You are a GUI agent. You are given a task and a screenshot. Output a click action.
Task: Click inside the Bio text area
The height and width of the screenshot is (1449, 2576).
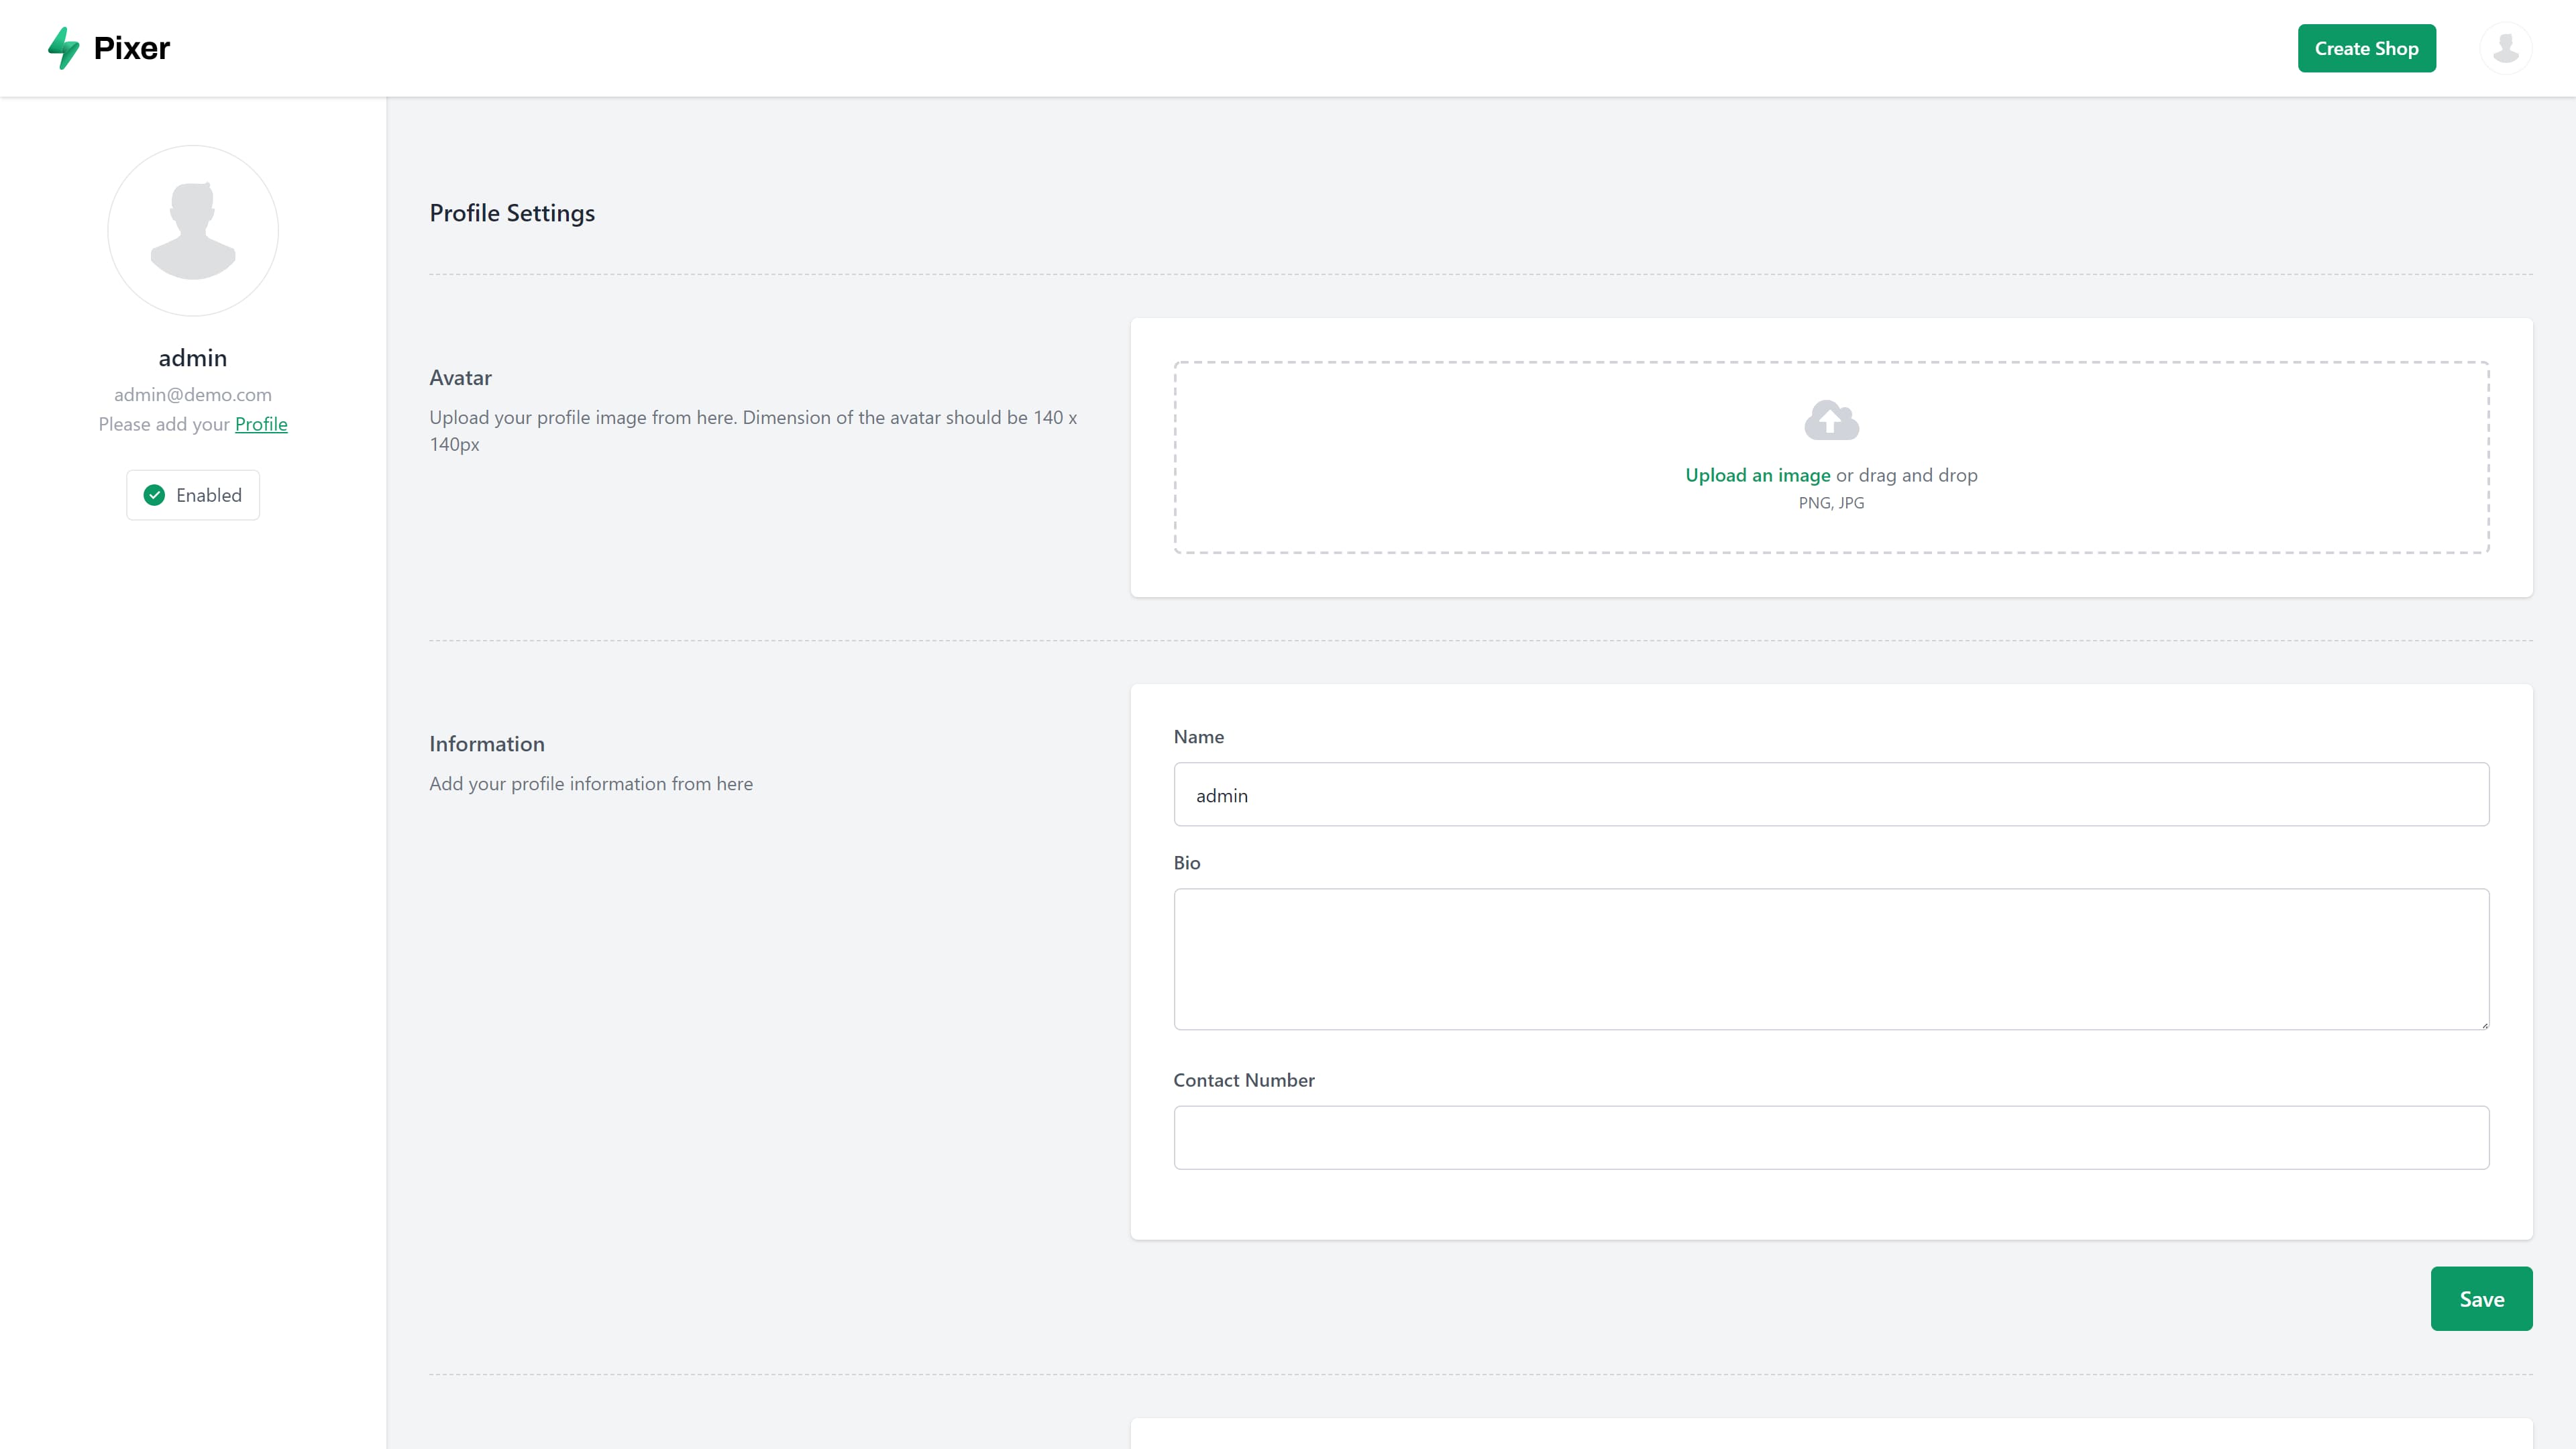coord(1830,958)
